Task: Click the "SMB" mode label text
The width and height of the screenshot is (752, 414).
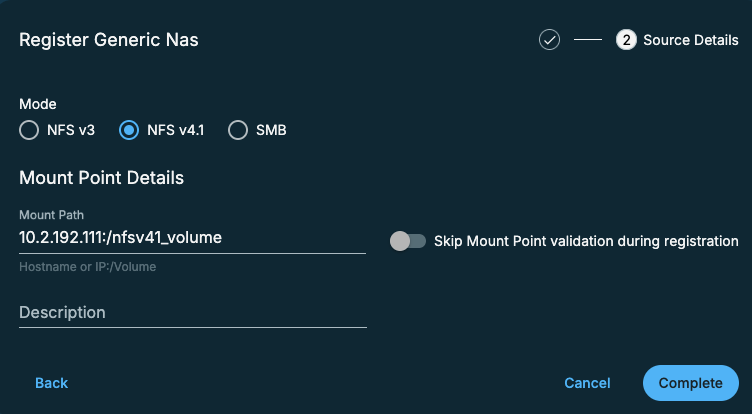Action: coord(271,130)
